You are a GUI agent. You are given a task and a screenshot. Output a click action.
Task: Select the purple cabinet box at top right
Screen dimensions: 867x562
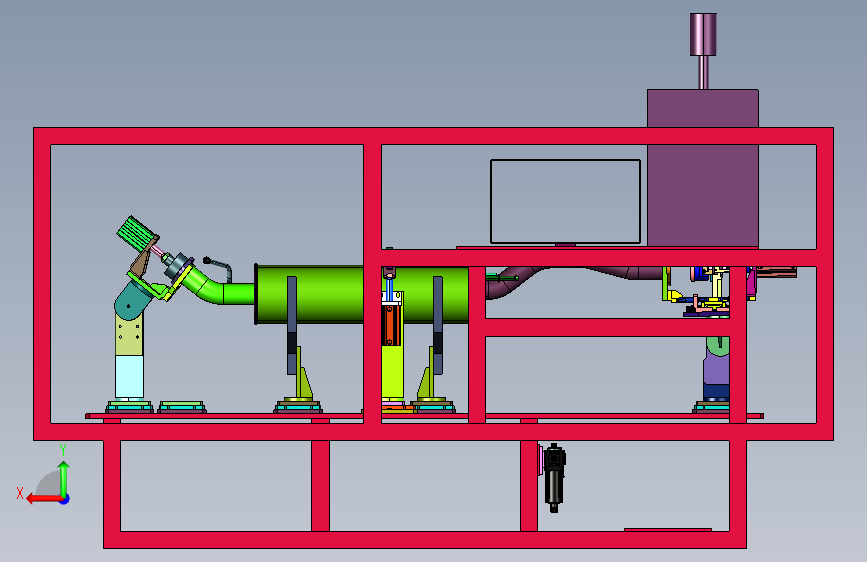click(x=703, y=168)
